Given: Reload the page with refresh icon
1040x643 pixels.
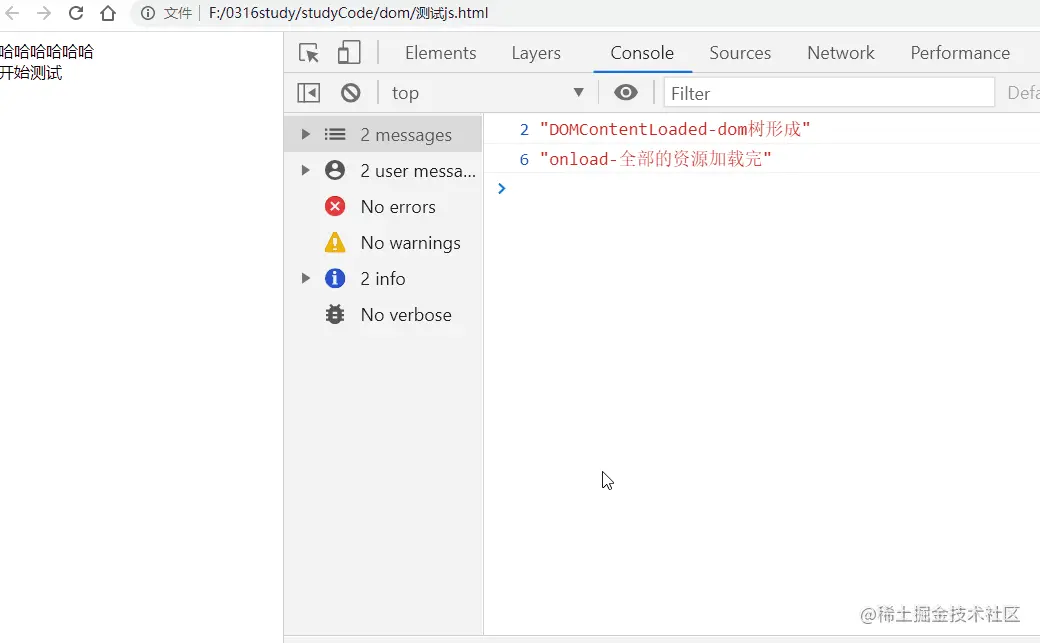Looking at the screenshot, I should tap(76, 13).
